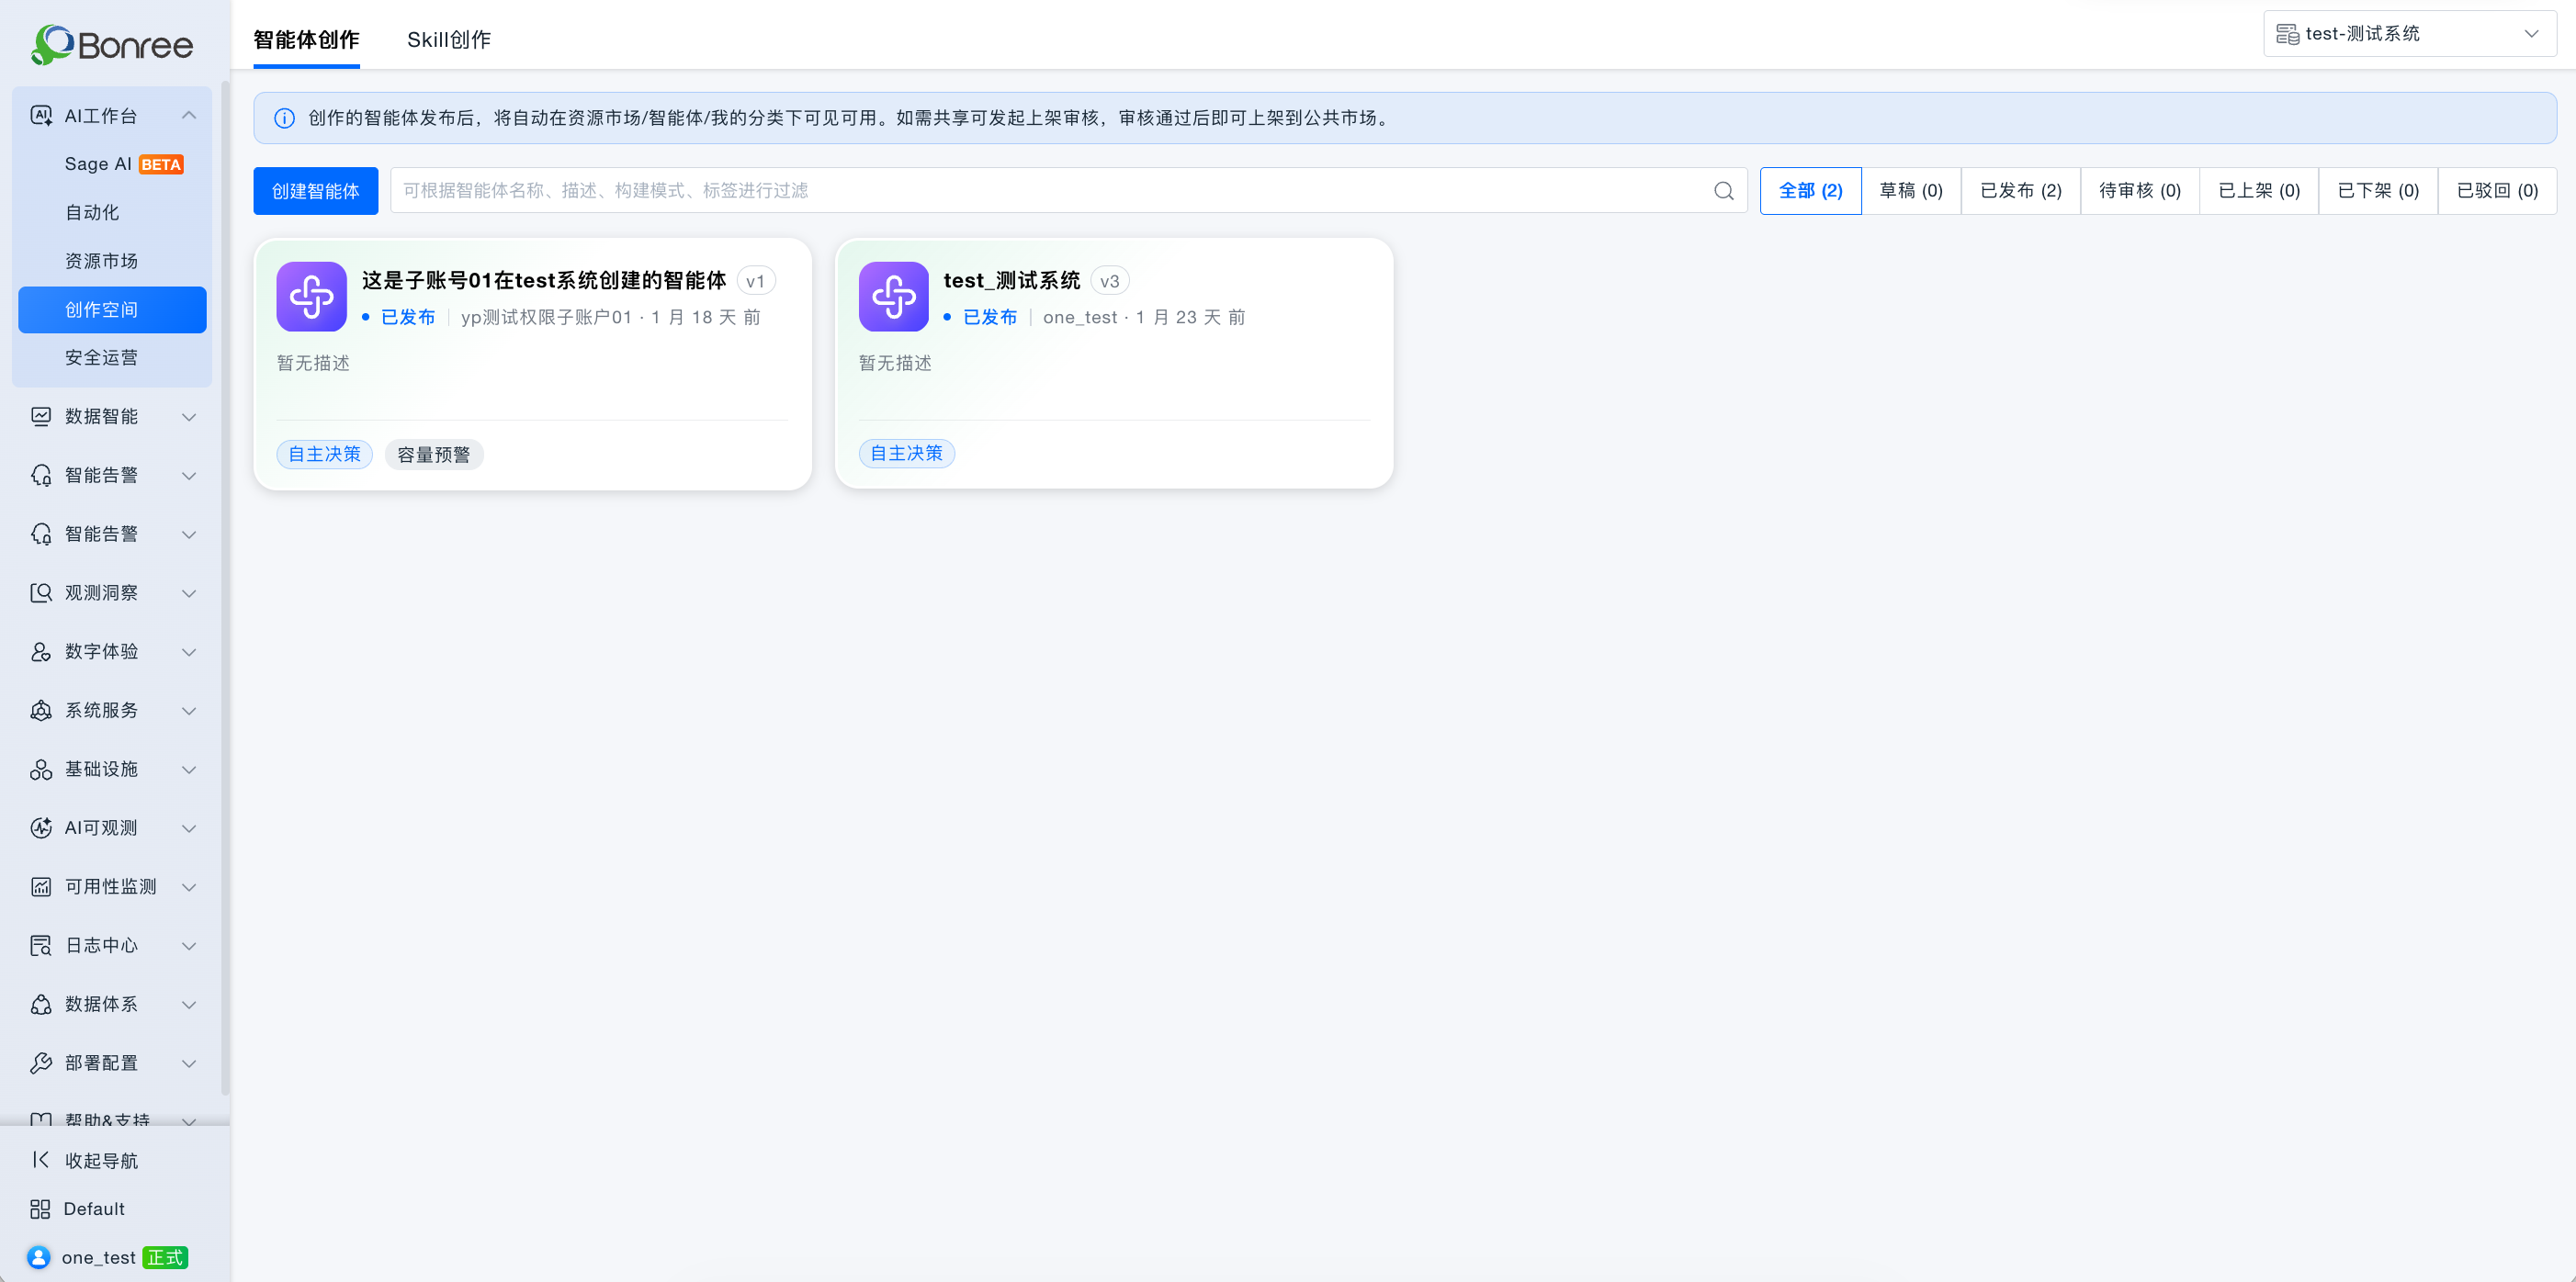Click the one_test username label
Viewport: 2576px width, 1282px height.
pos(99,1258)
